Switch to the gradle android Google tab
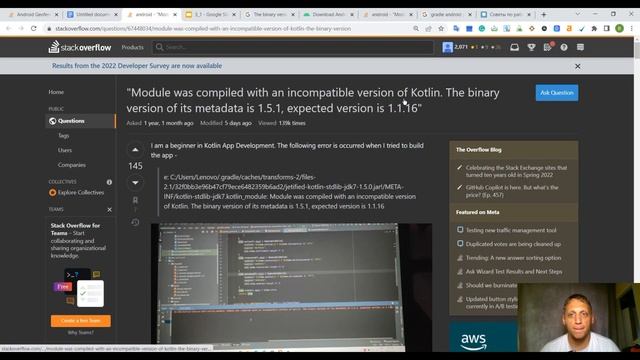 tap(446, 14)
